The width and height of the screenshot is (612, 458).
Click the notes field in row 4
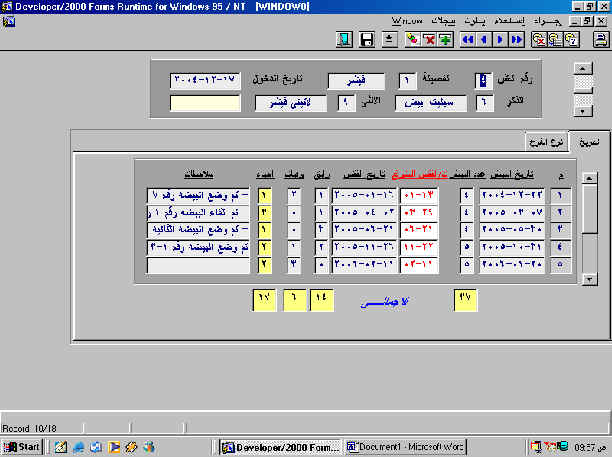[198, 248]
